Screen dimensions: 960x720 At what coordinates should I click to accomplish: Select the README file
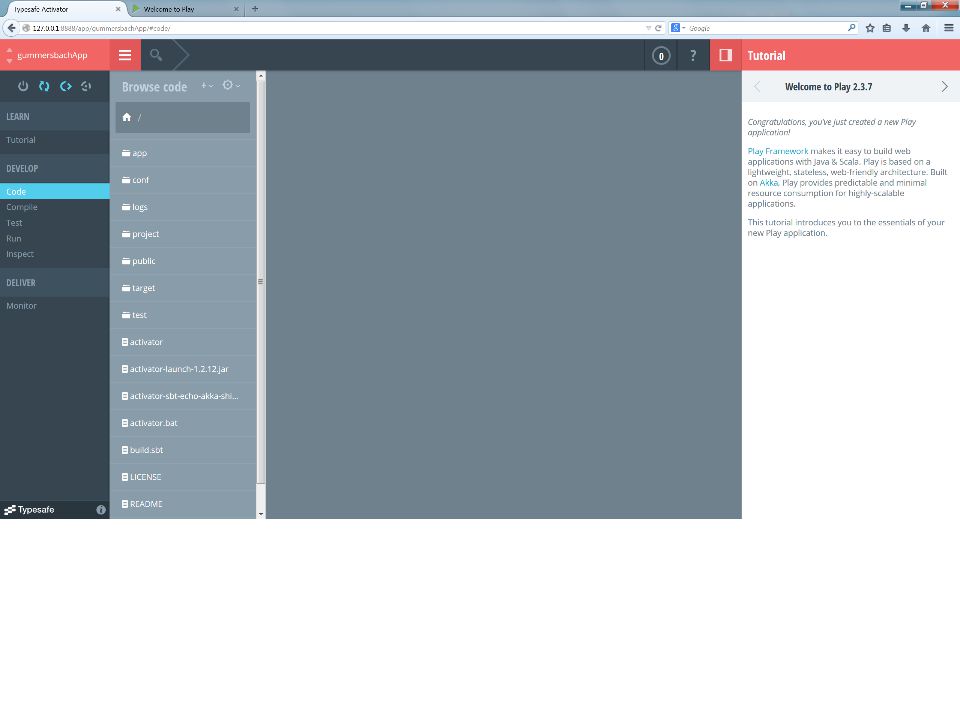(183, 503)
